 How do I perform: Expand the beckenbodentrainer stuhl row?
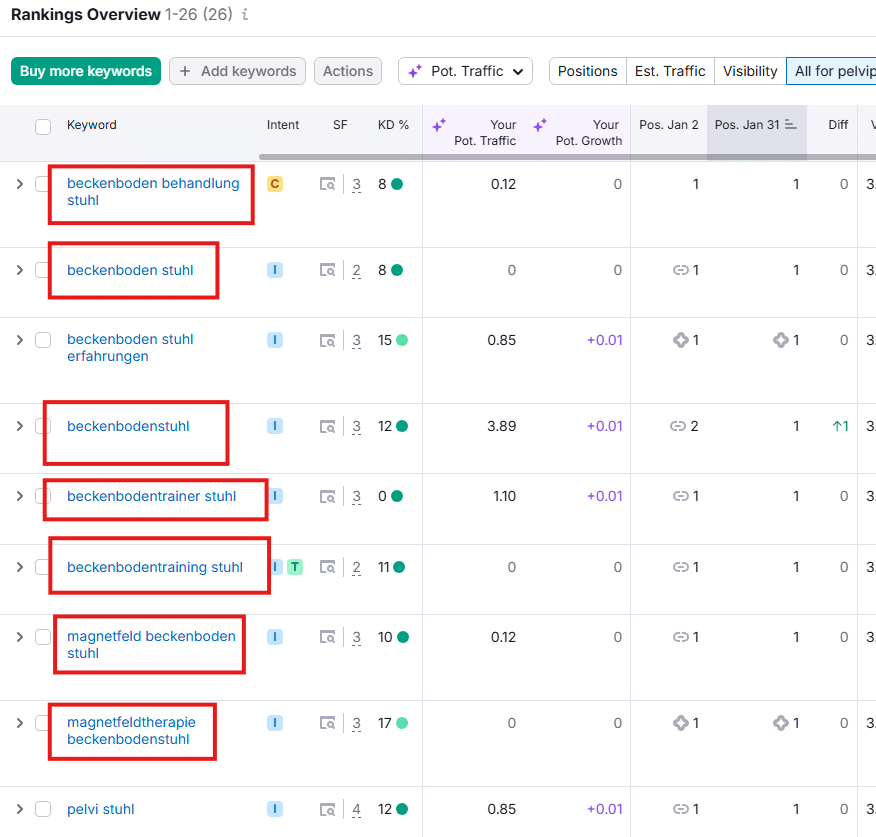(x=20, y=496)
